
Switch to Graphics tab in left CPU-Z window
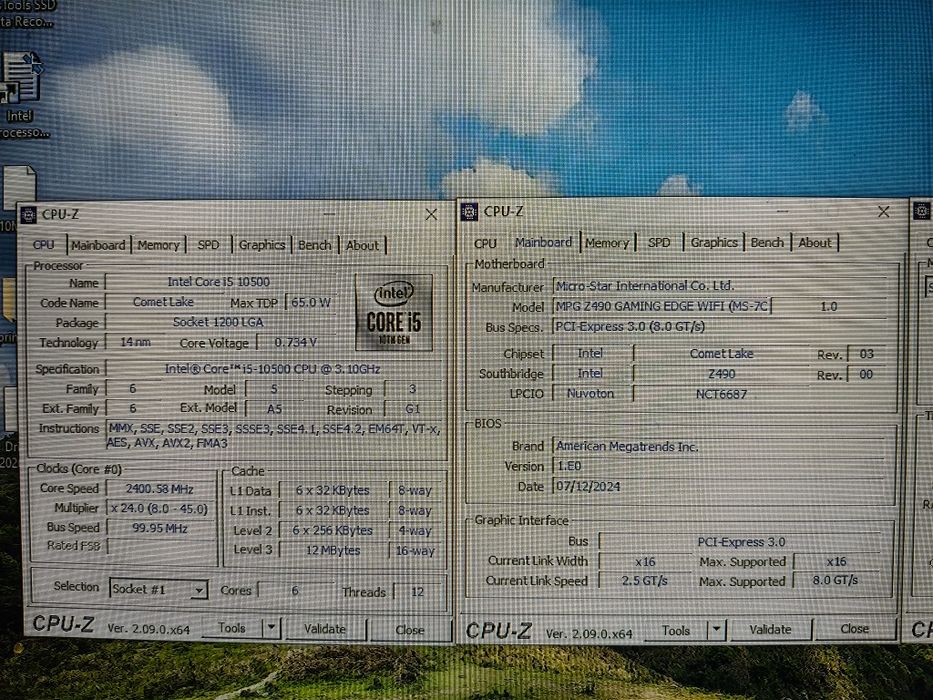click(x=262, y=245)
